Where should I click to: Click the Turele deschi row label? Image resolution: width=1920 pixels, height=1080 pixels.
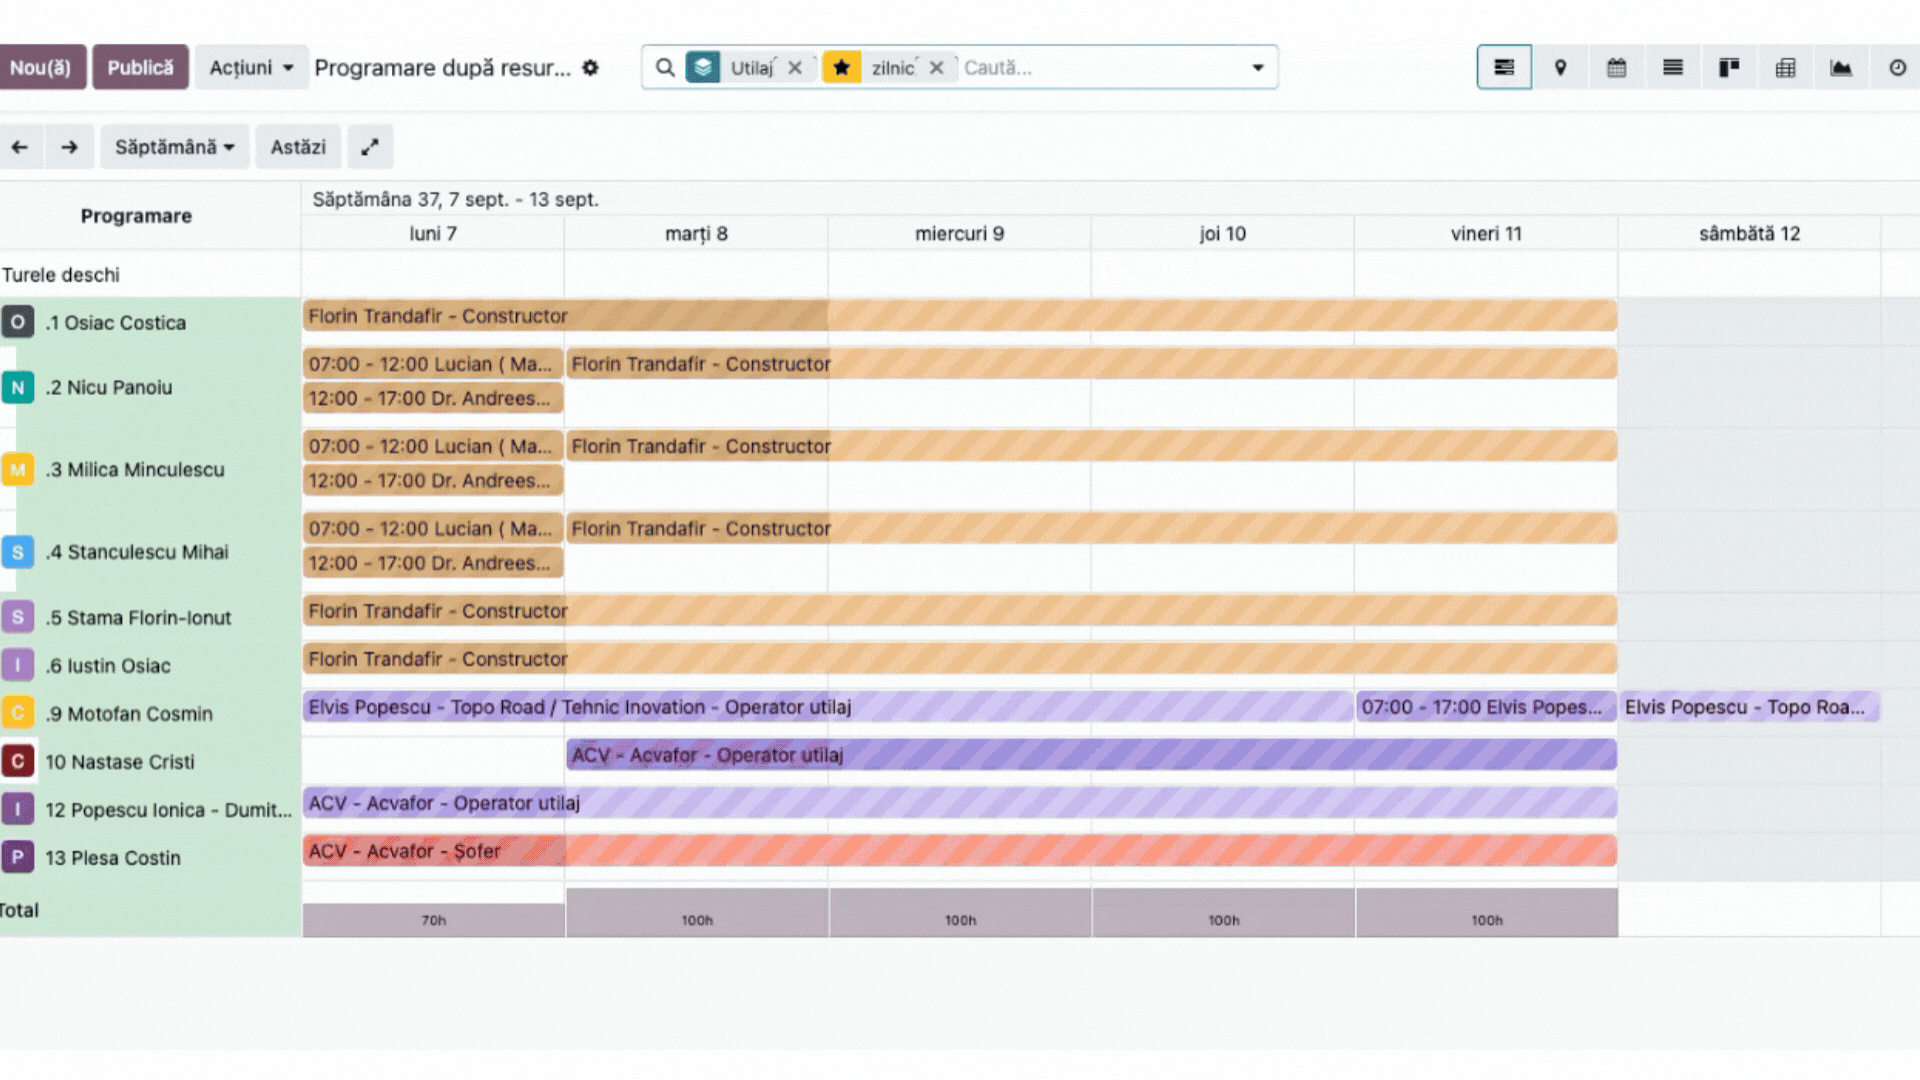(61, 274)
